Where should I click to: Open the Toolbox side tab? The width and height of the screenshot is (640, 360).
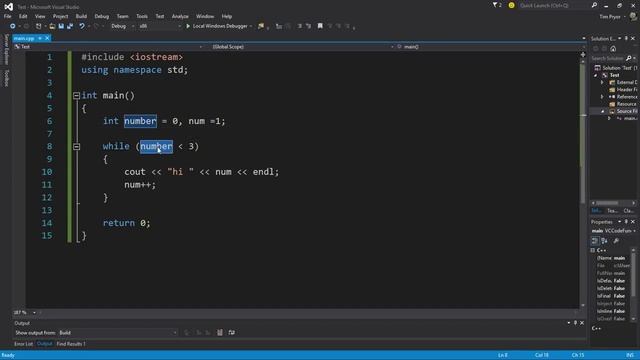6,78
